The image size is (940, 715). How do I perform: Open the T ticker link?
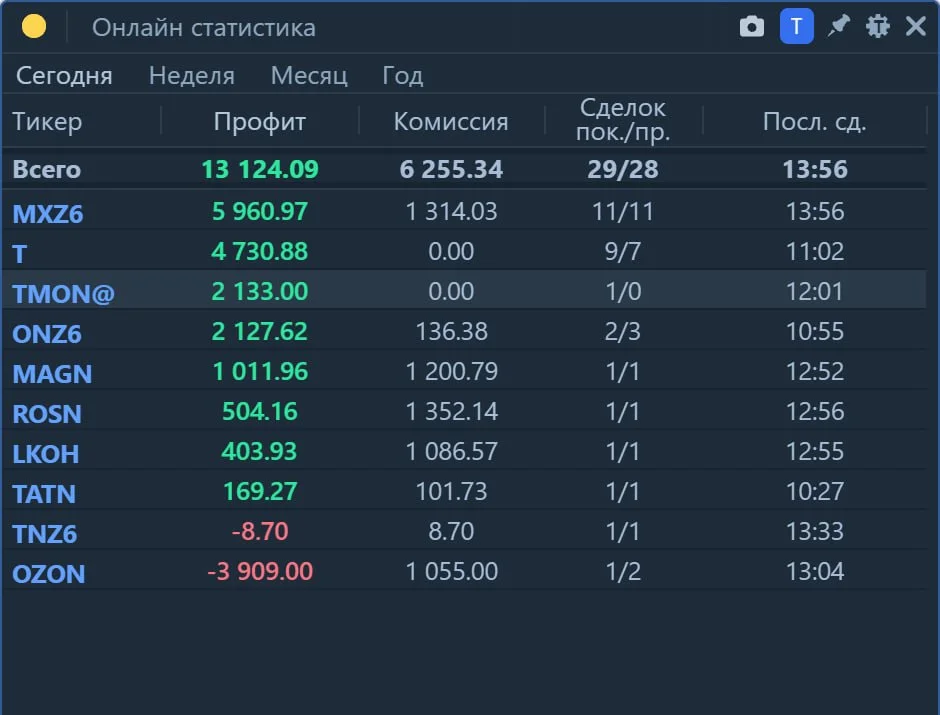tap(20, 254)
